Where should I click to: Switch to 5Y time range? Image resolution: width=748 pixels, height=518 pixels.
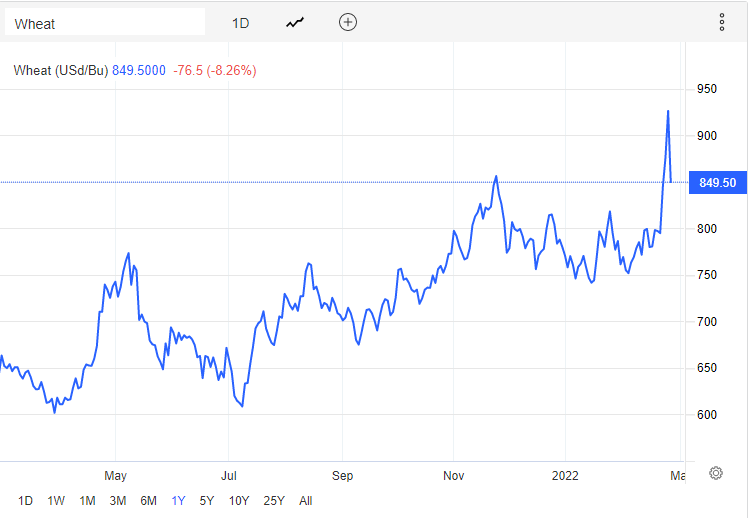[x=207, y=501]
